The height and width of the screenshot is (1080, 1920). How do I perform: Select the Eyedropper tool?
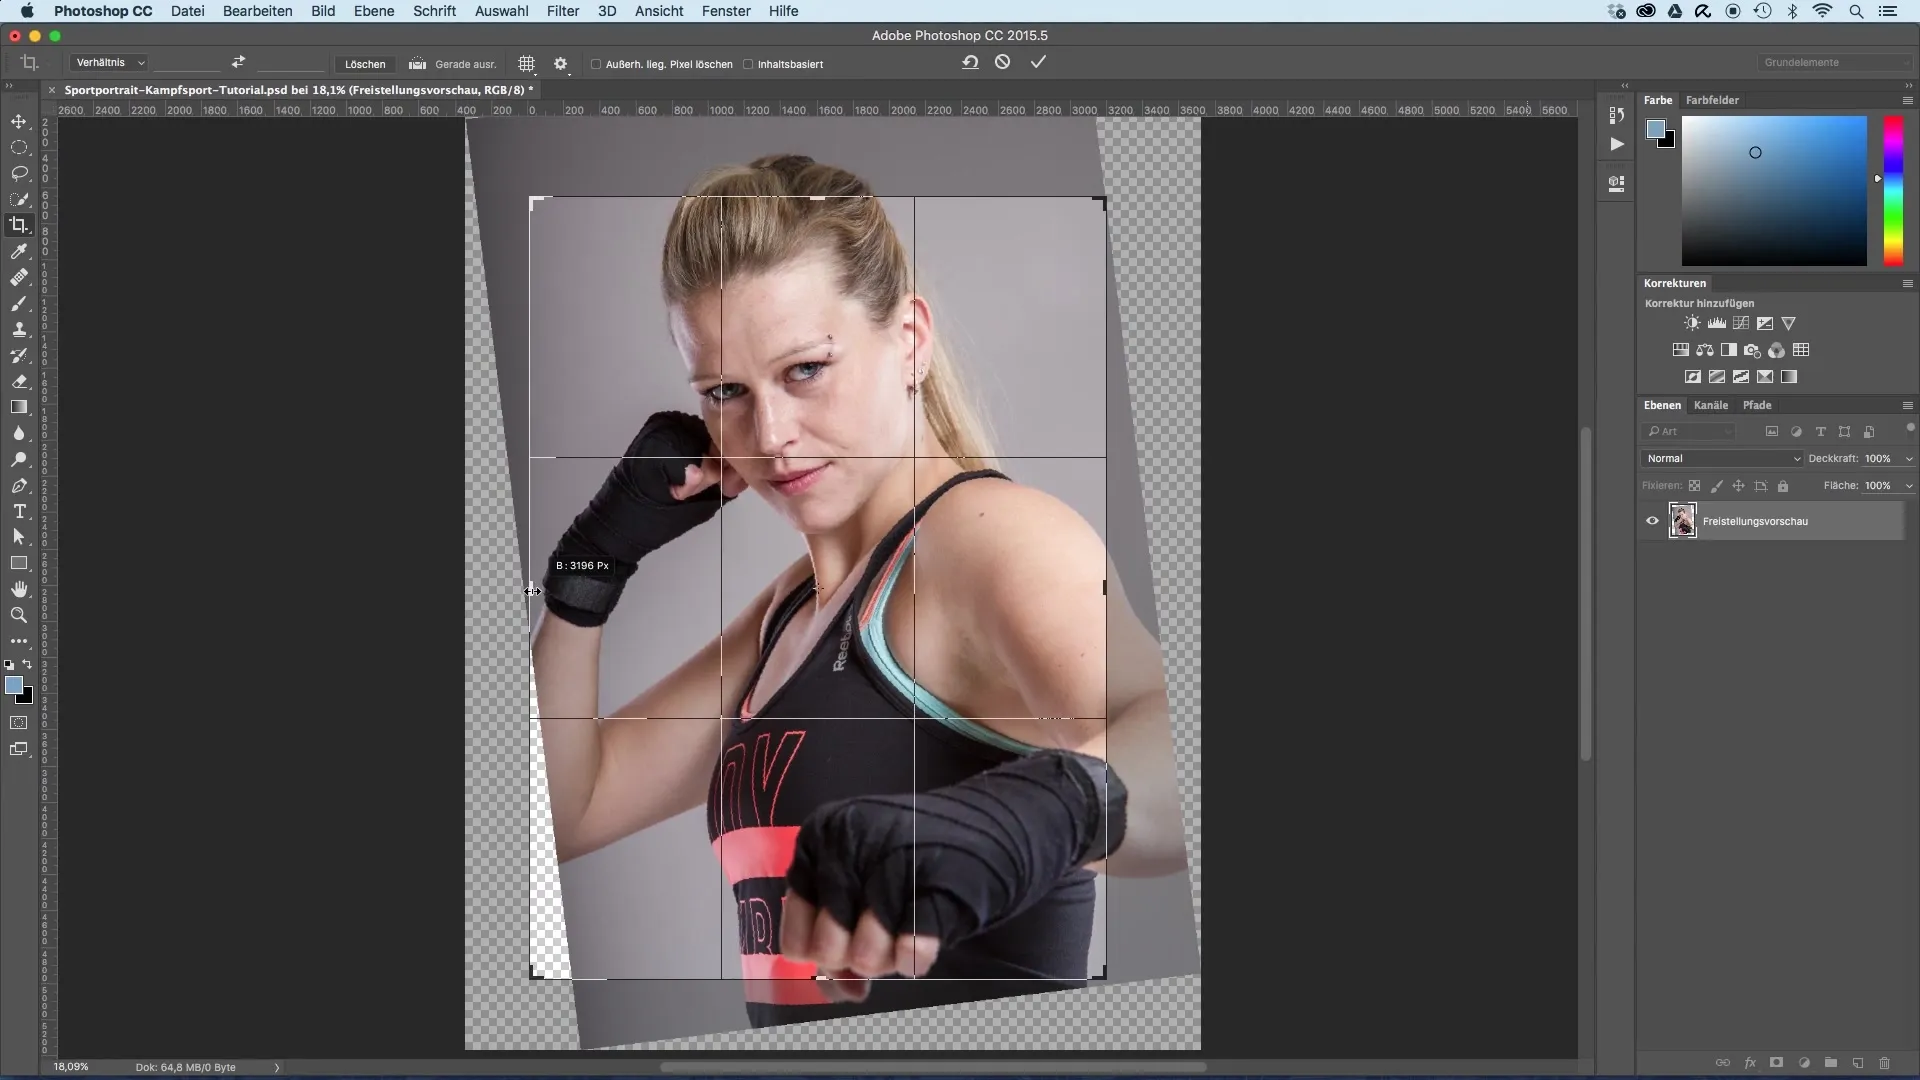click(x=19, y=251)
